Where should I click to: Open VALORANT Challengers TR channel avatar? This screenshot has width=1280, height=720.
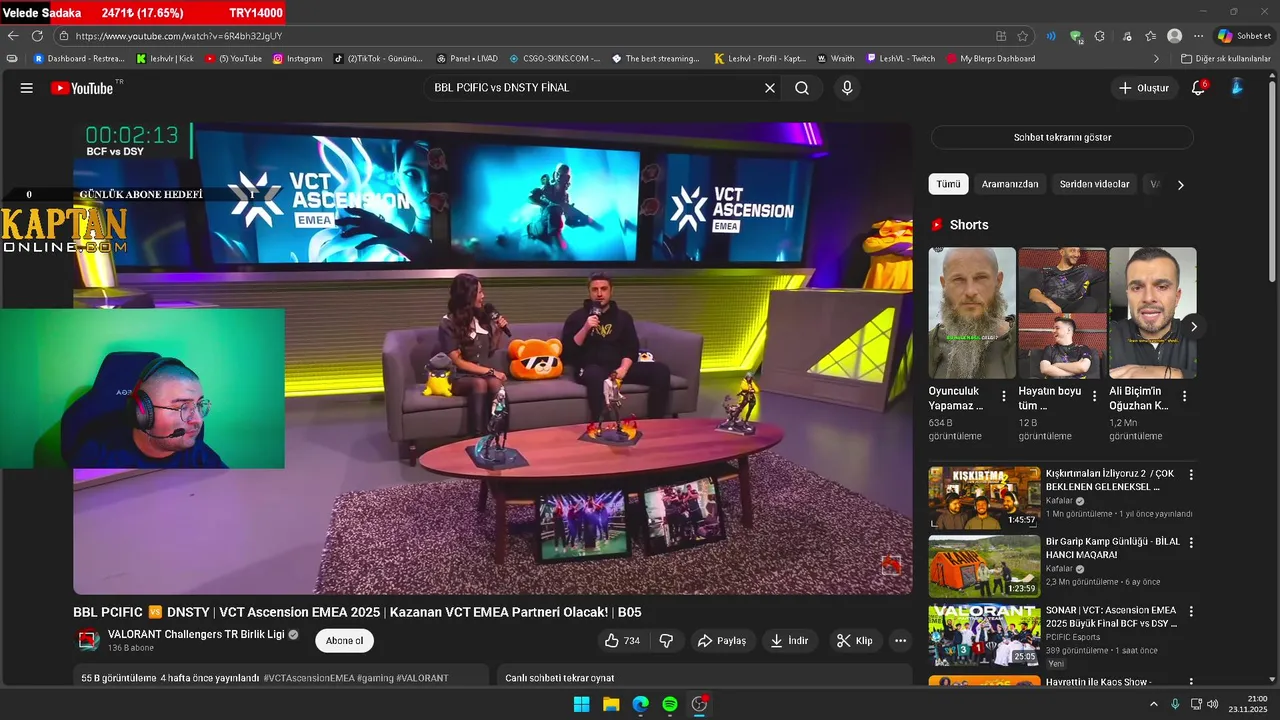click(x=88, y=640)
